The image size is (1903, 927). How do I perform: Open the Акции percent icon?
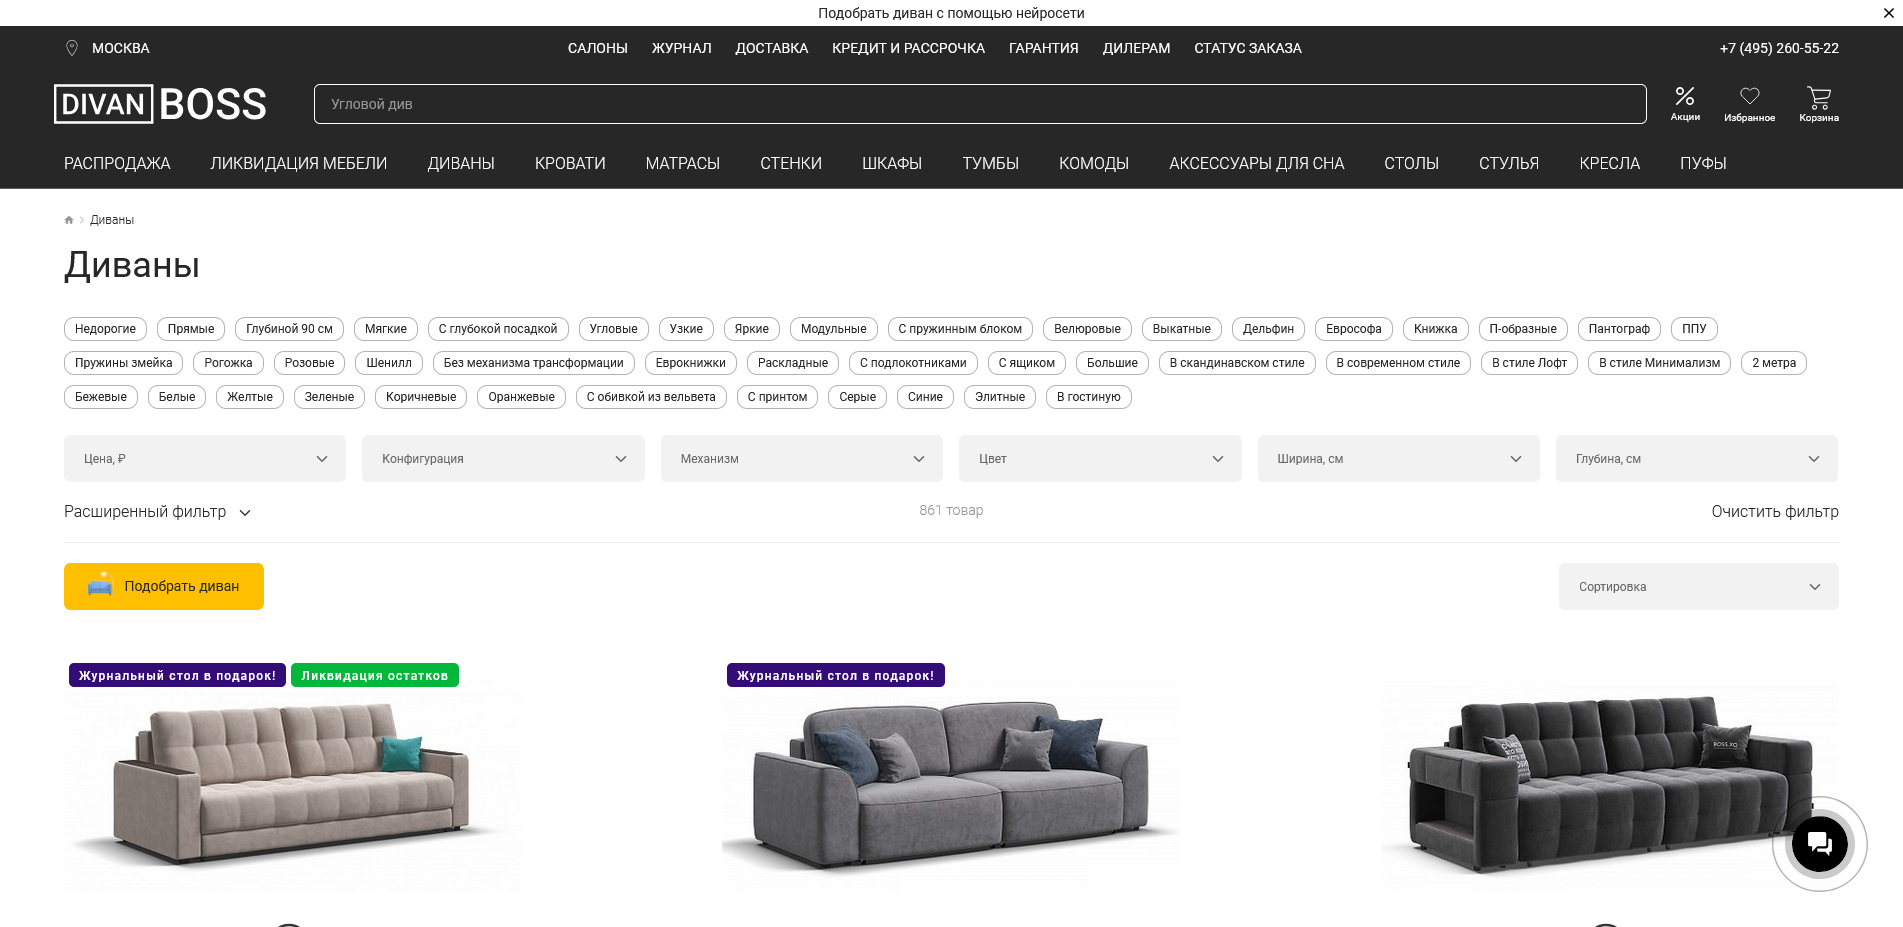click(x=1684, y=97)
